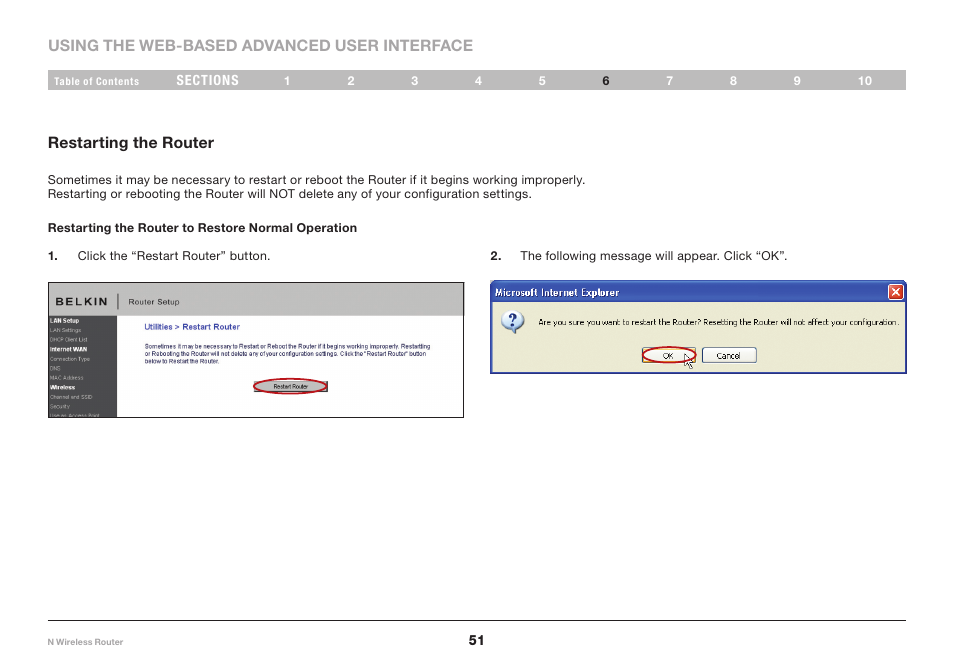
Task: Open Security sidebar link
Action: tap(60, 406)
